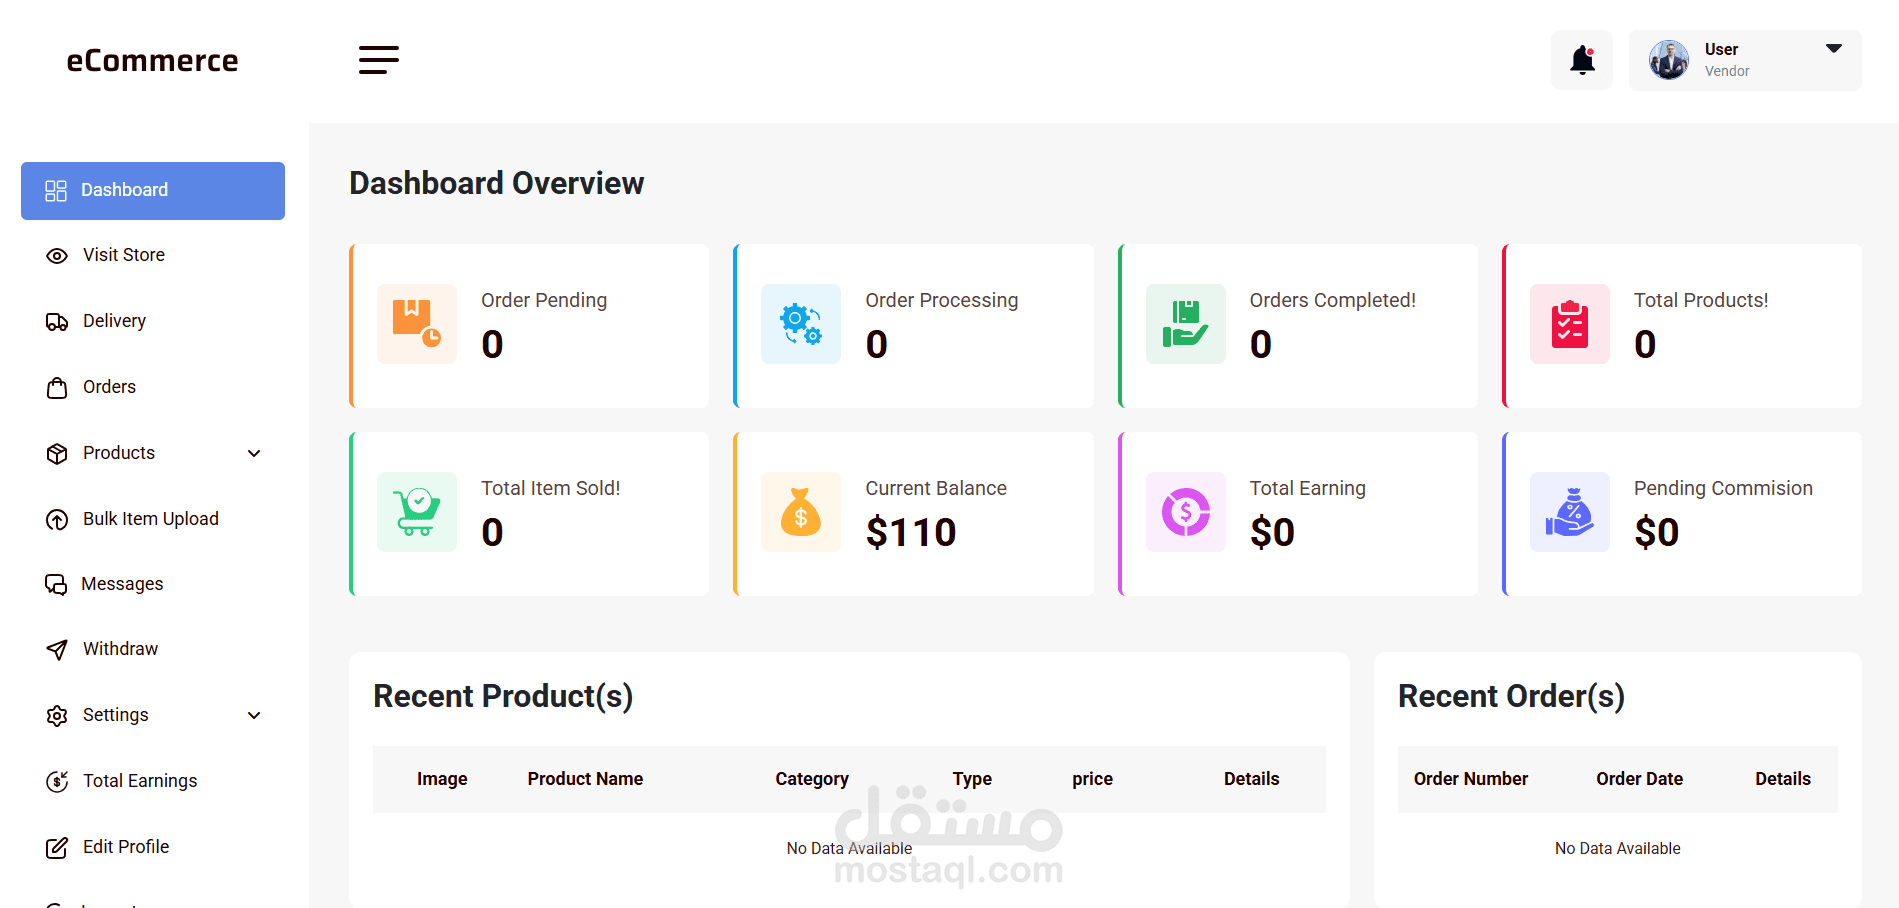
Task: Open the User Vendor dropdown arrow
Action: (1834, 48)
